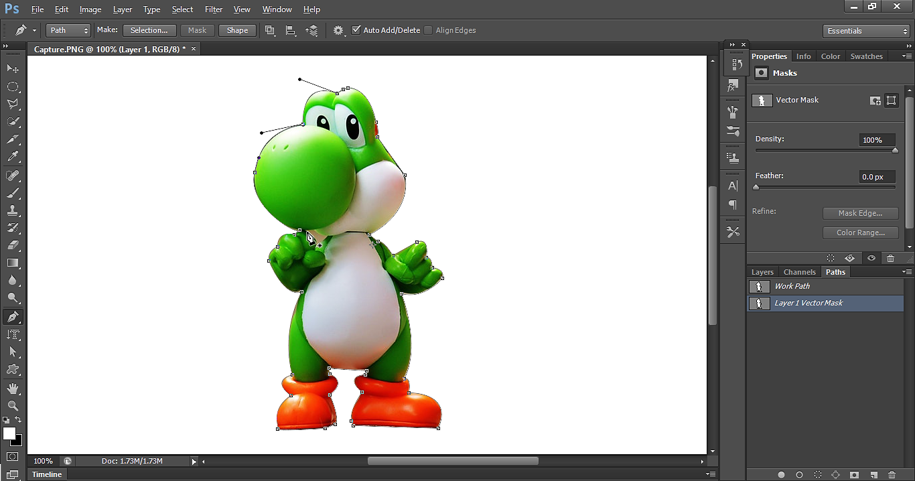Select the Hand tool
Viewport: 915px width, 482px height.
[x=12, y=388]
